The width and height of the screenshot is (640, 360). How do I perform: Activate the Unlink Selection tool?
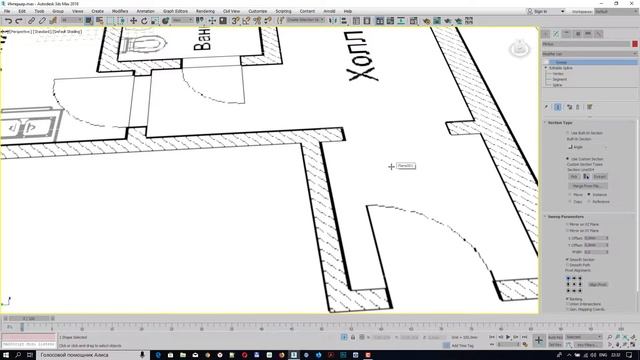(42, 21)
